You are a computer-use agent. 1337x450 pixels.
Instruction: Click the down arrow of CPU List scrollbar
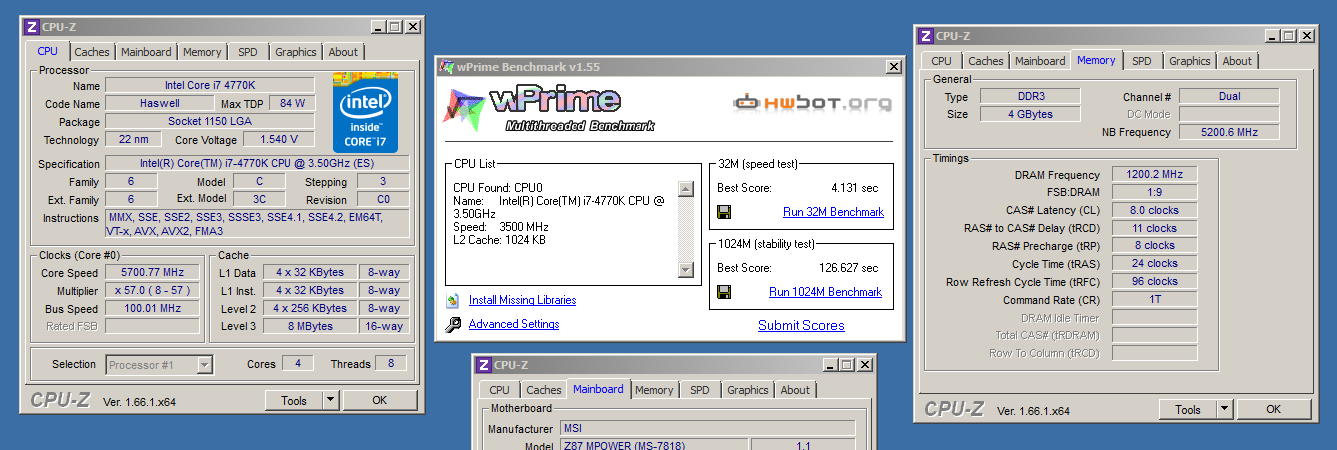click(685, 269)
